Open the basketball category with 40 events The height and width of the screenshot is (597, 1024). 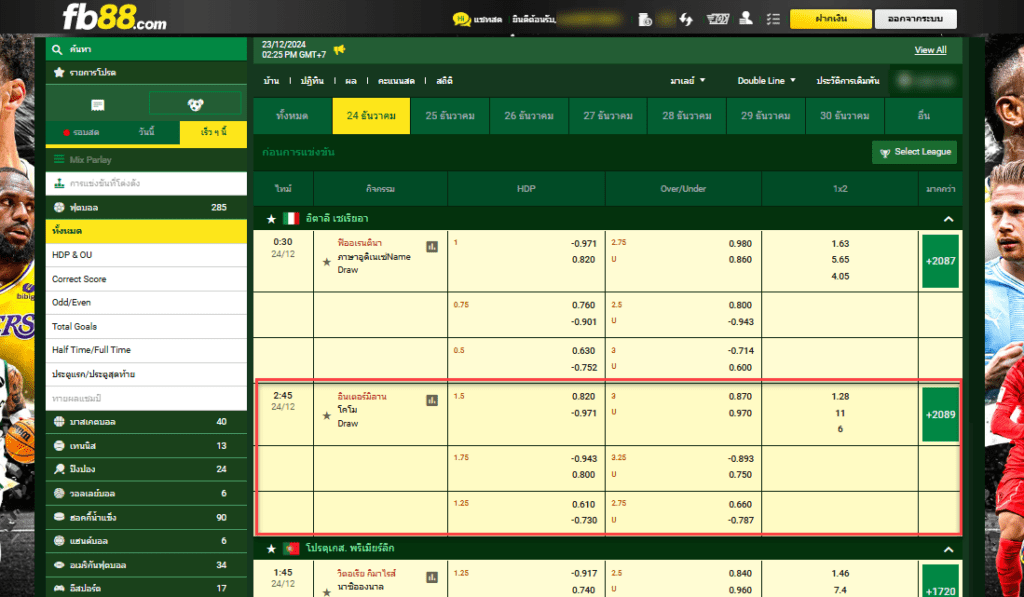click(146, 421)
